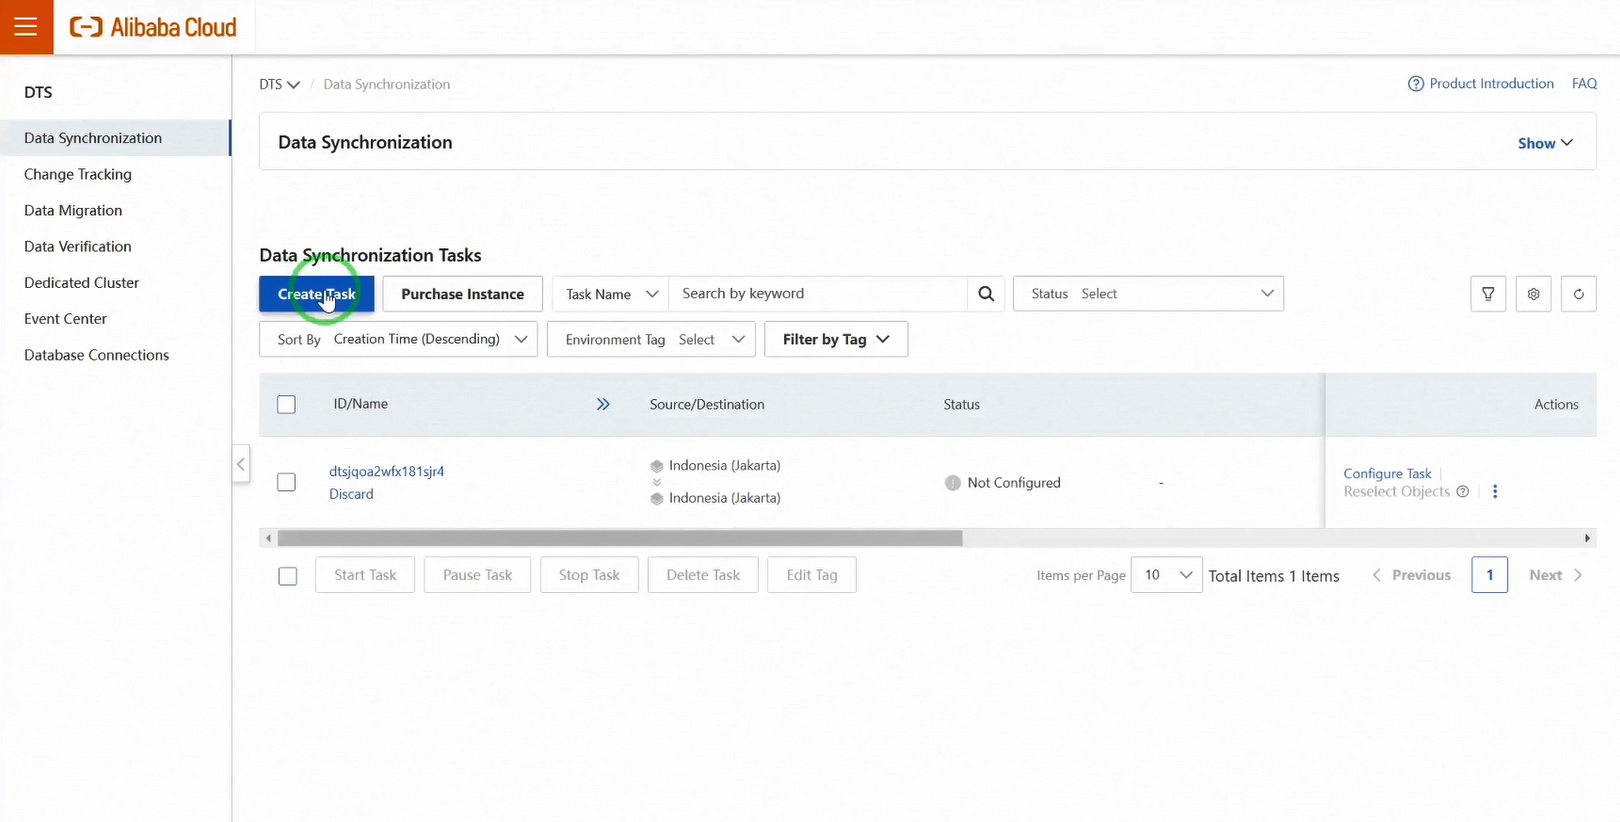
Task: Click the Reselect Objects help icon
Action: [1463, 491]
